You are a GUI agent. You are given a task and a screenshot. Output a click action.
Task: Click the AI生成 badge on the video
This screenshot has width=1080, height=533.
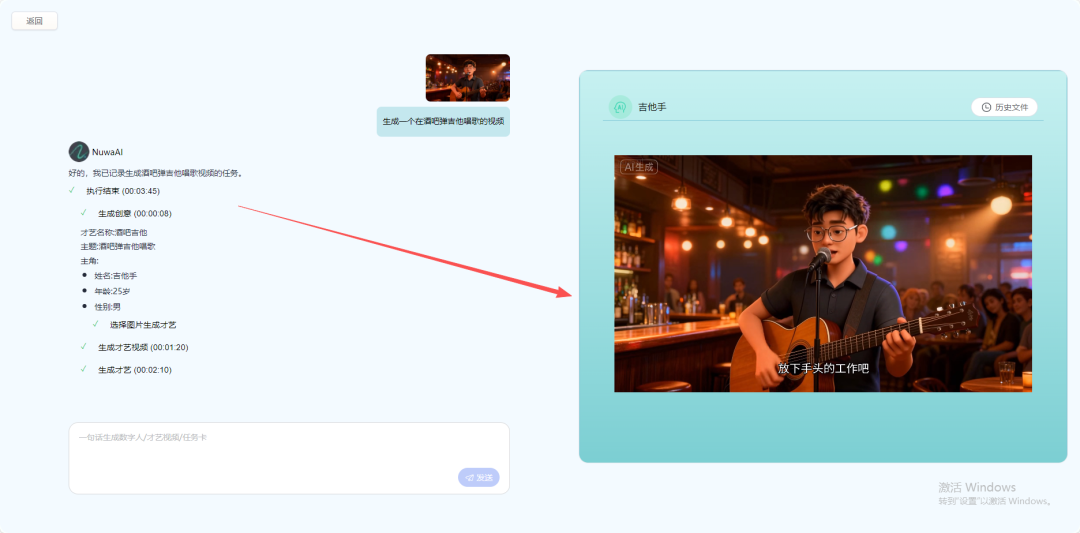click(x=638, y=168)
